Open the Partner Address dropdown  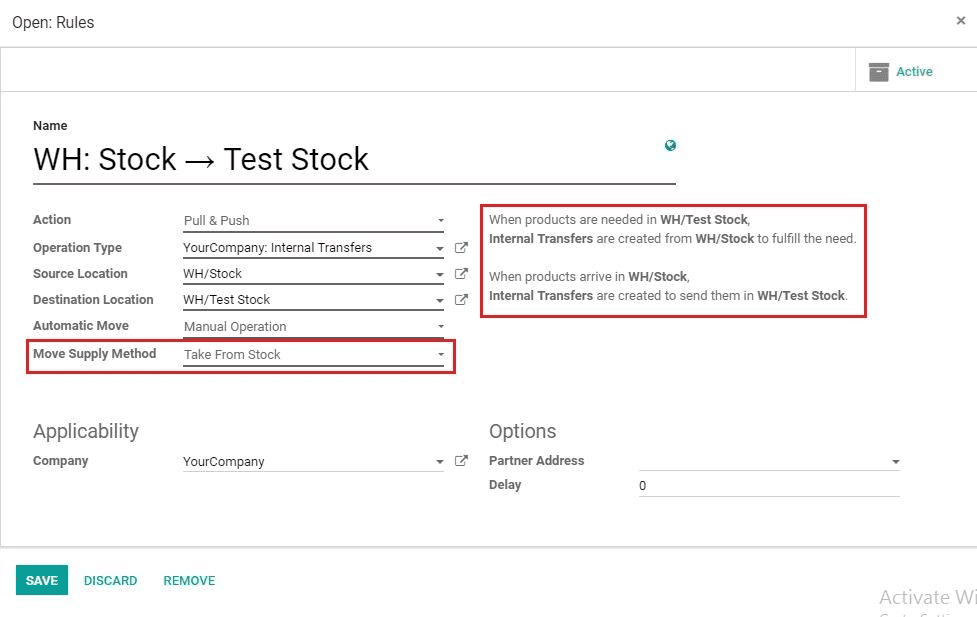coord(895,462)
